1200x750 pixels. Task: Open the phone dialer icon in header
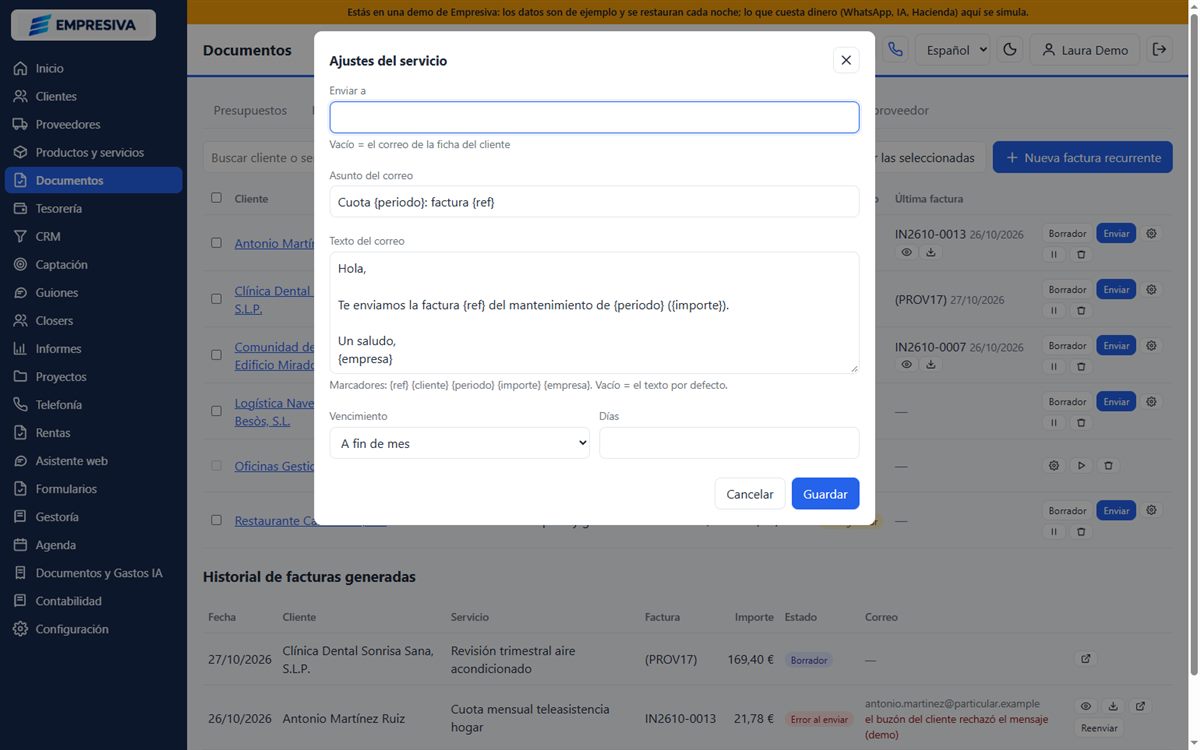pos(895,49)
